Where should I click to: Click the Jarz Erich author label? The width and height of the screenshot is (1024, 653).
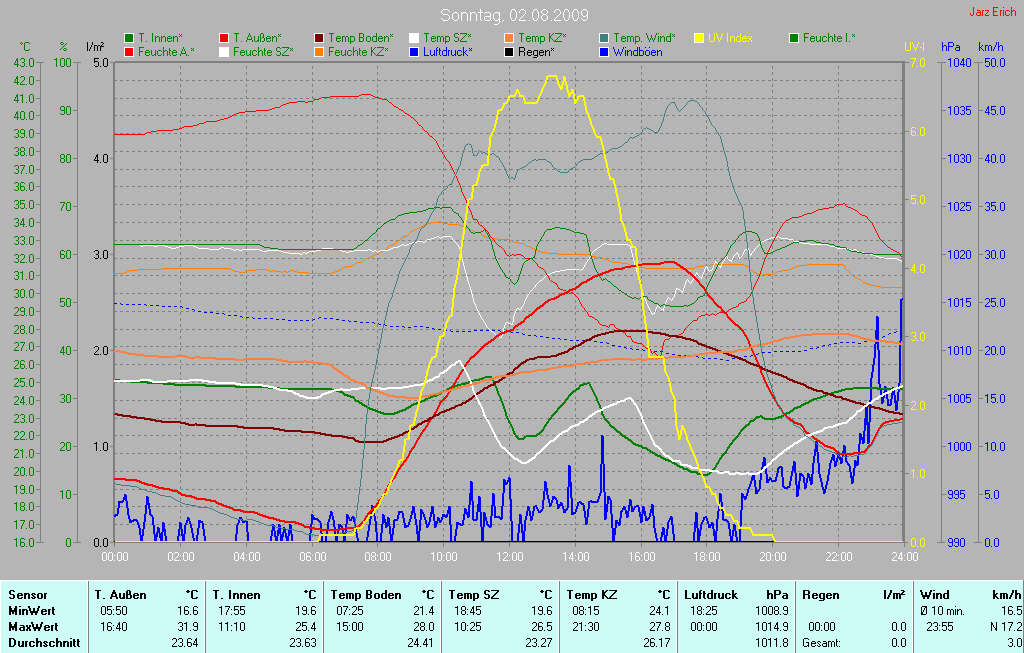pyautogui.click(x=993, y=12)
